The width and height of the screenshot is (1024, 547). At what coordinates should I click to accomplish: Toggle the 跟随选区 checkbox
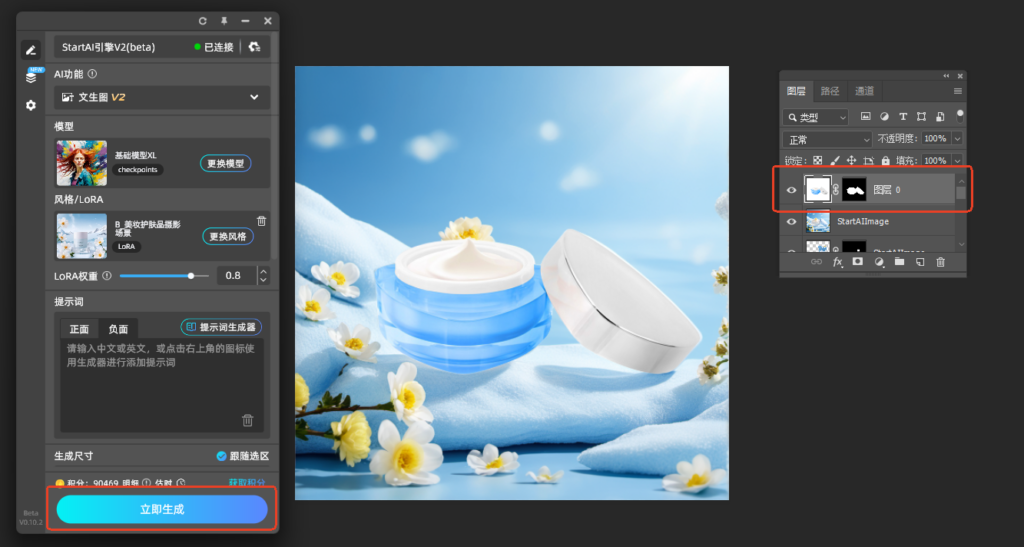tap(221, 456)
